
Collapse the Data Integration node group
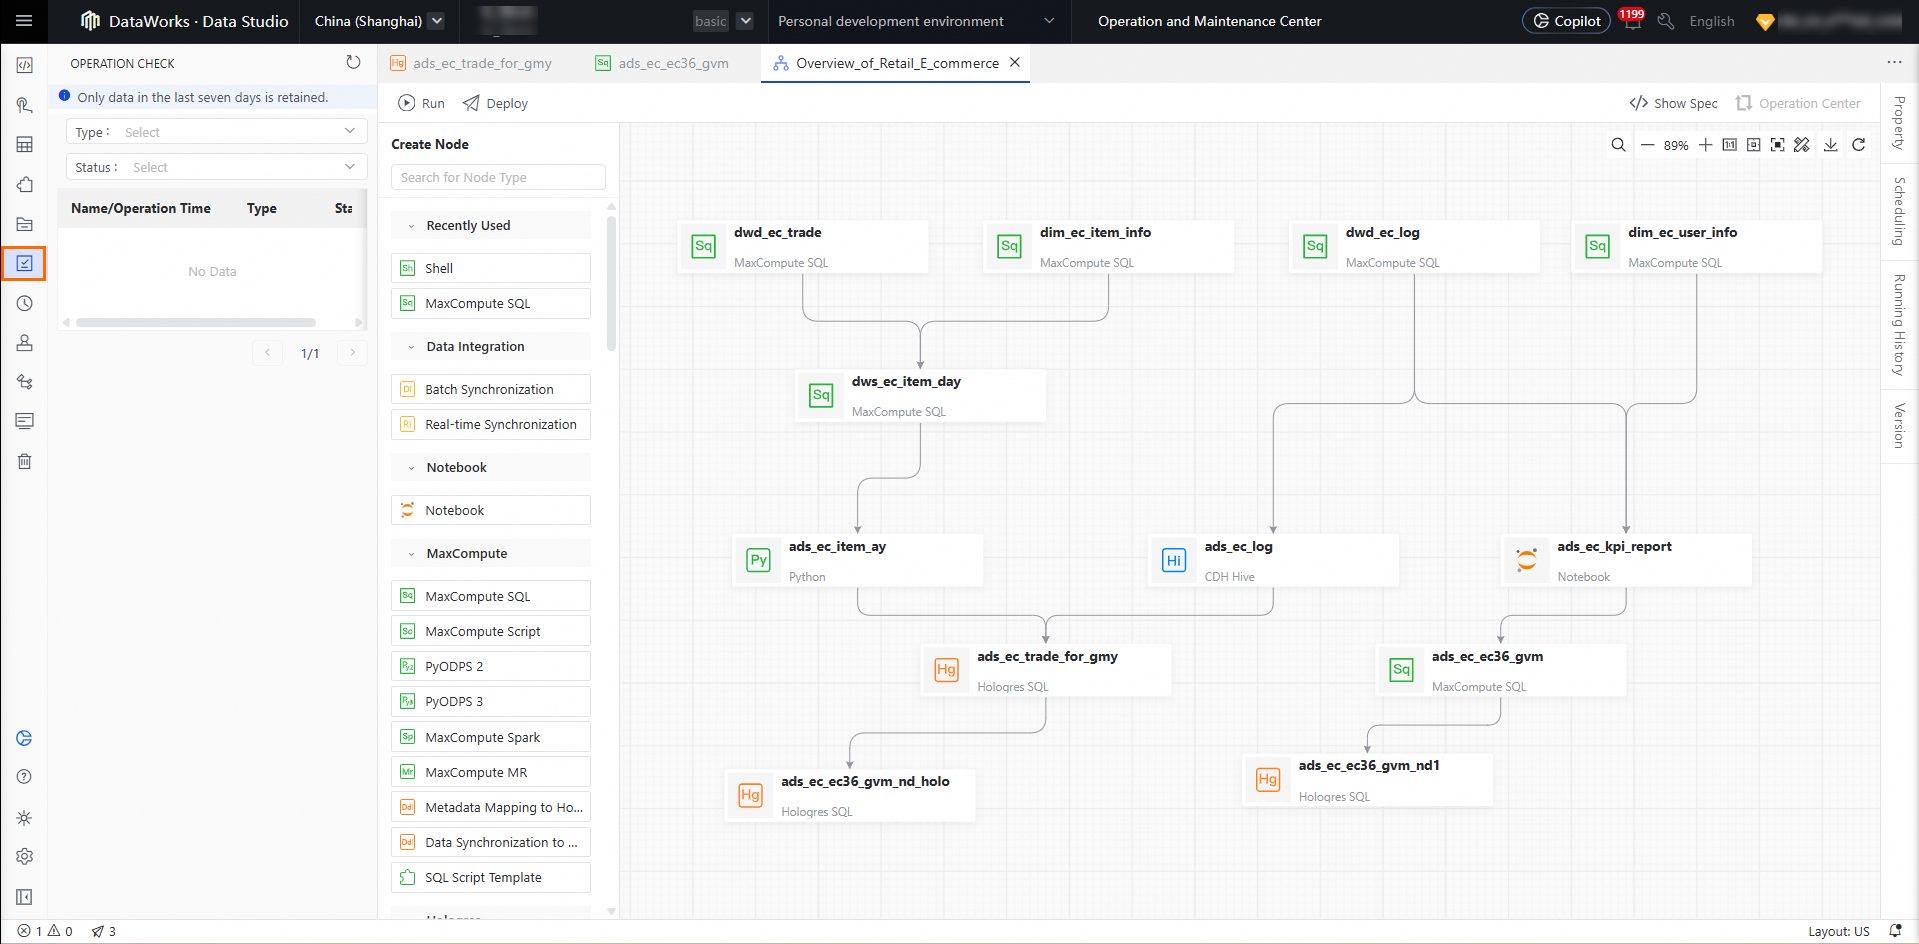(411, 347)
